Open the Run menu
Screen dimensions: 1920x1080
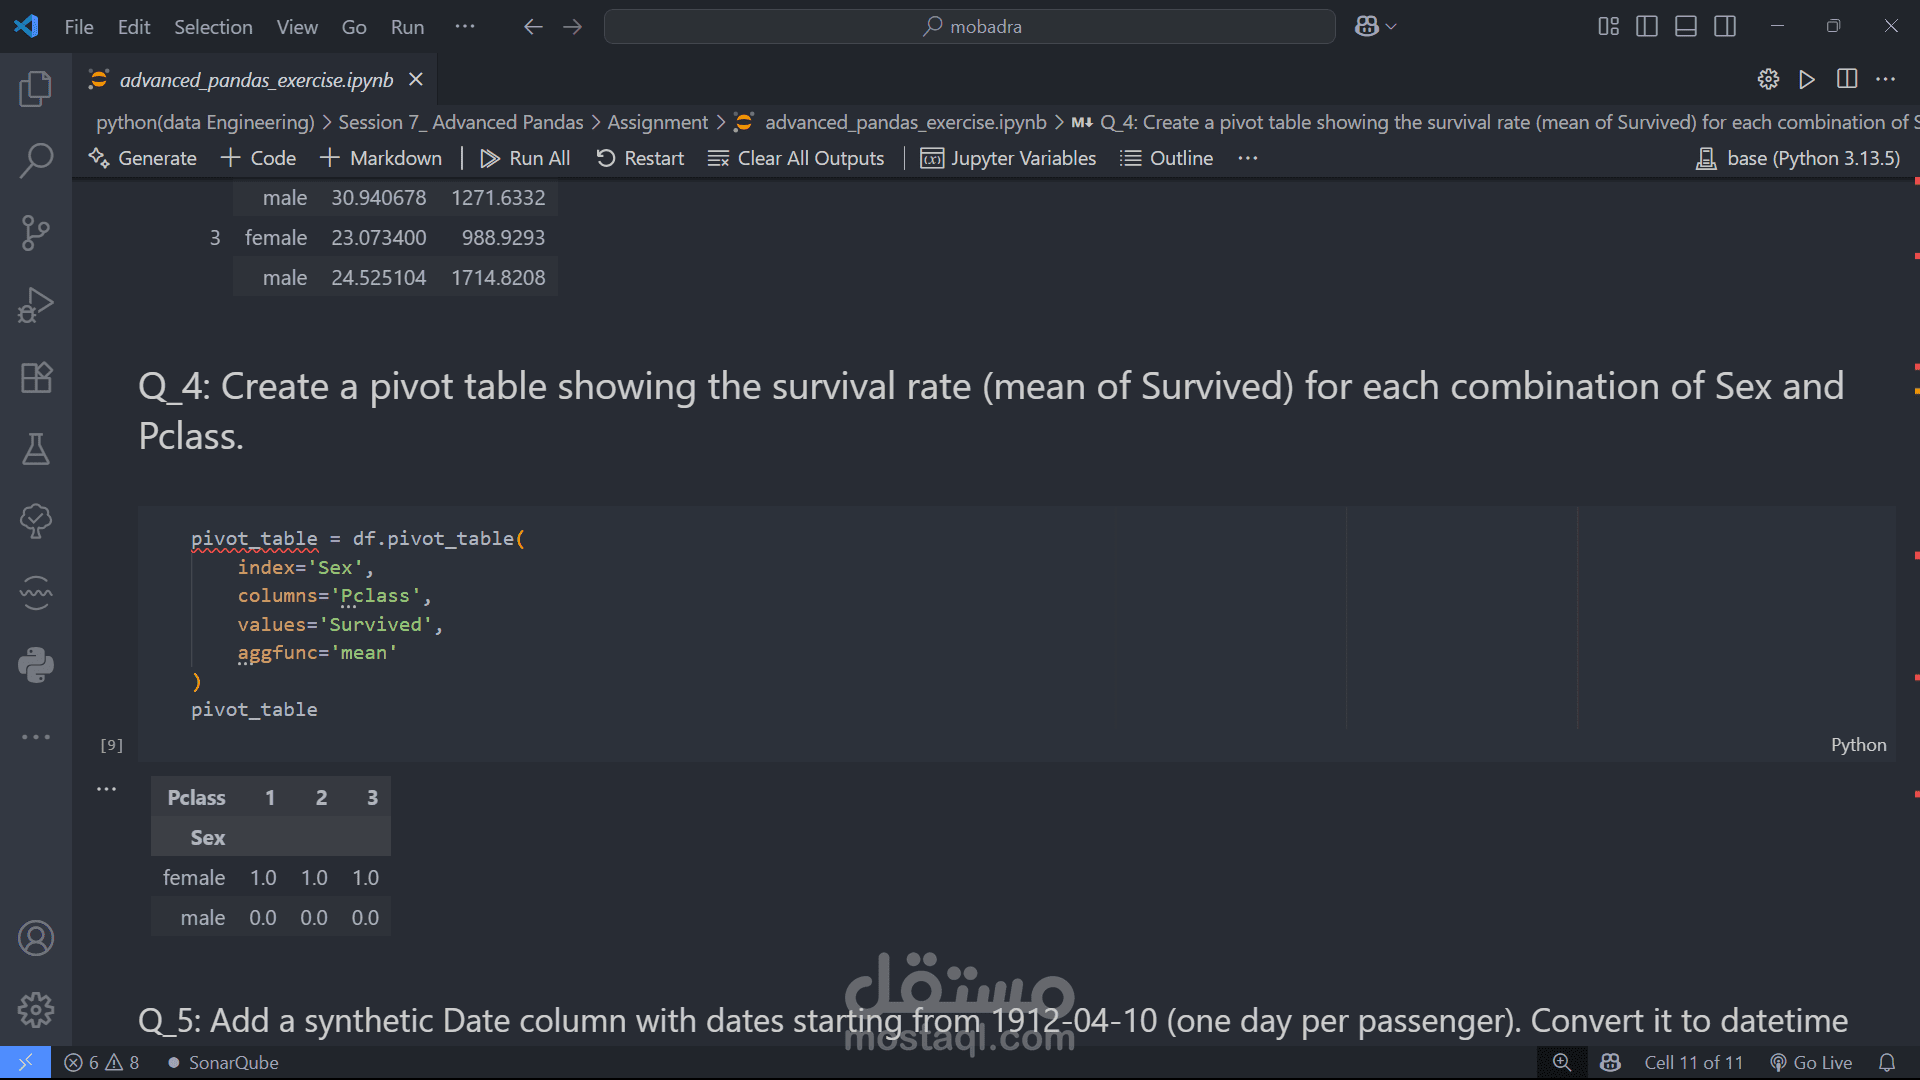407,27
